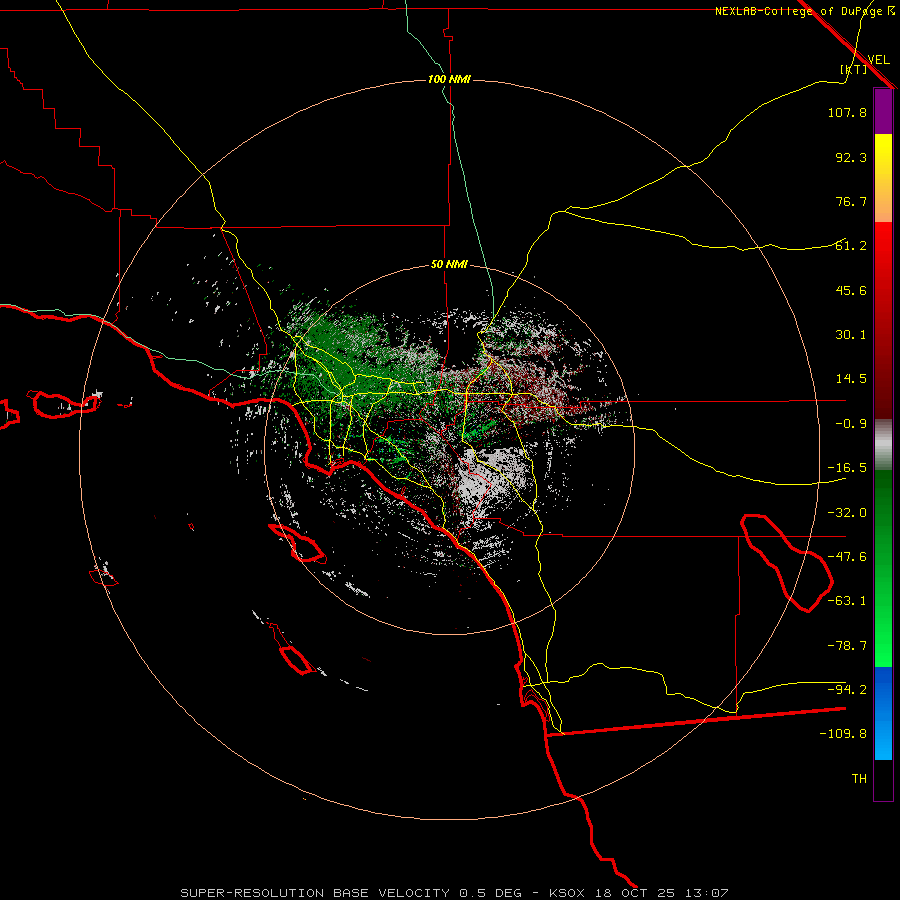Click the -0.9 velocity scale value
The image size is (900, 900).
[851, 424]
